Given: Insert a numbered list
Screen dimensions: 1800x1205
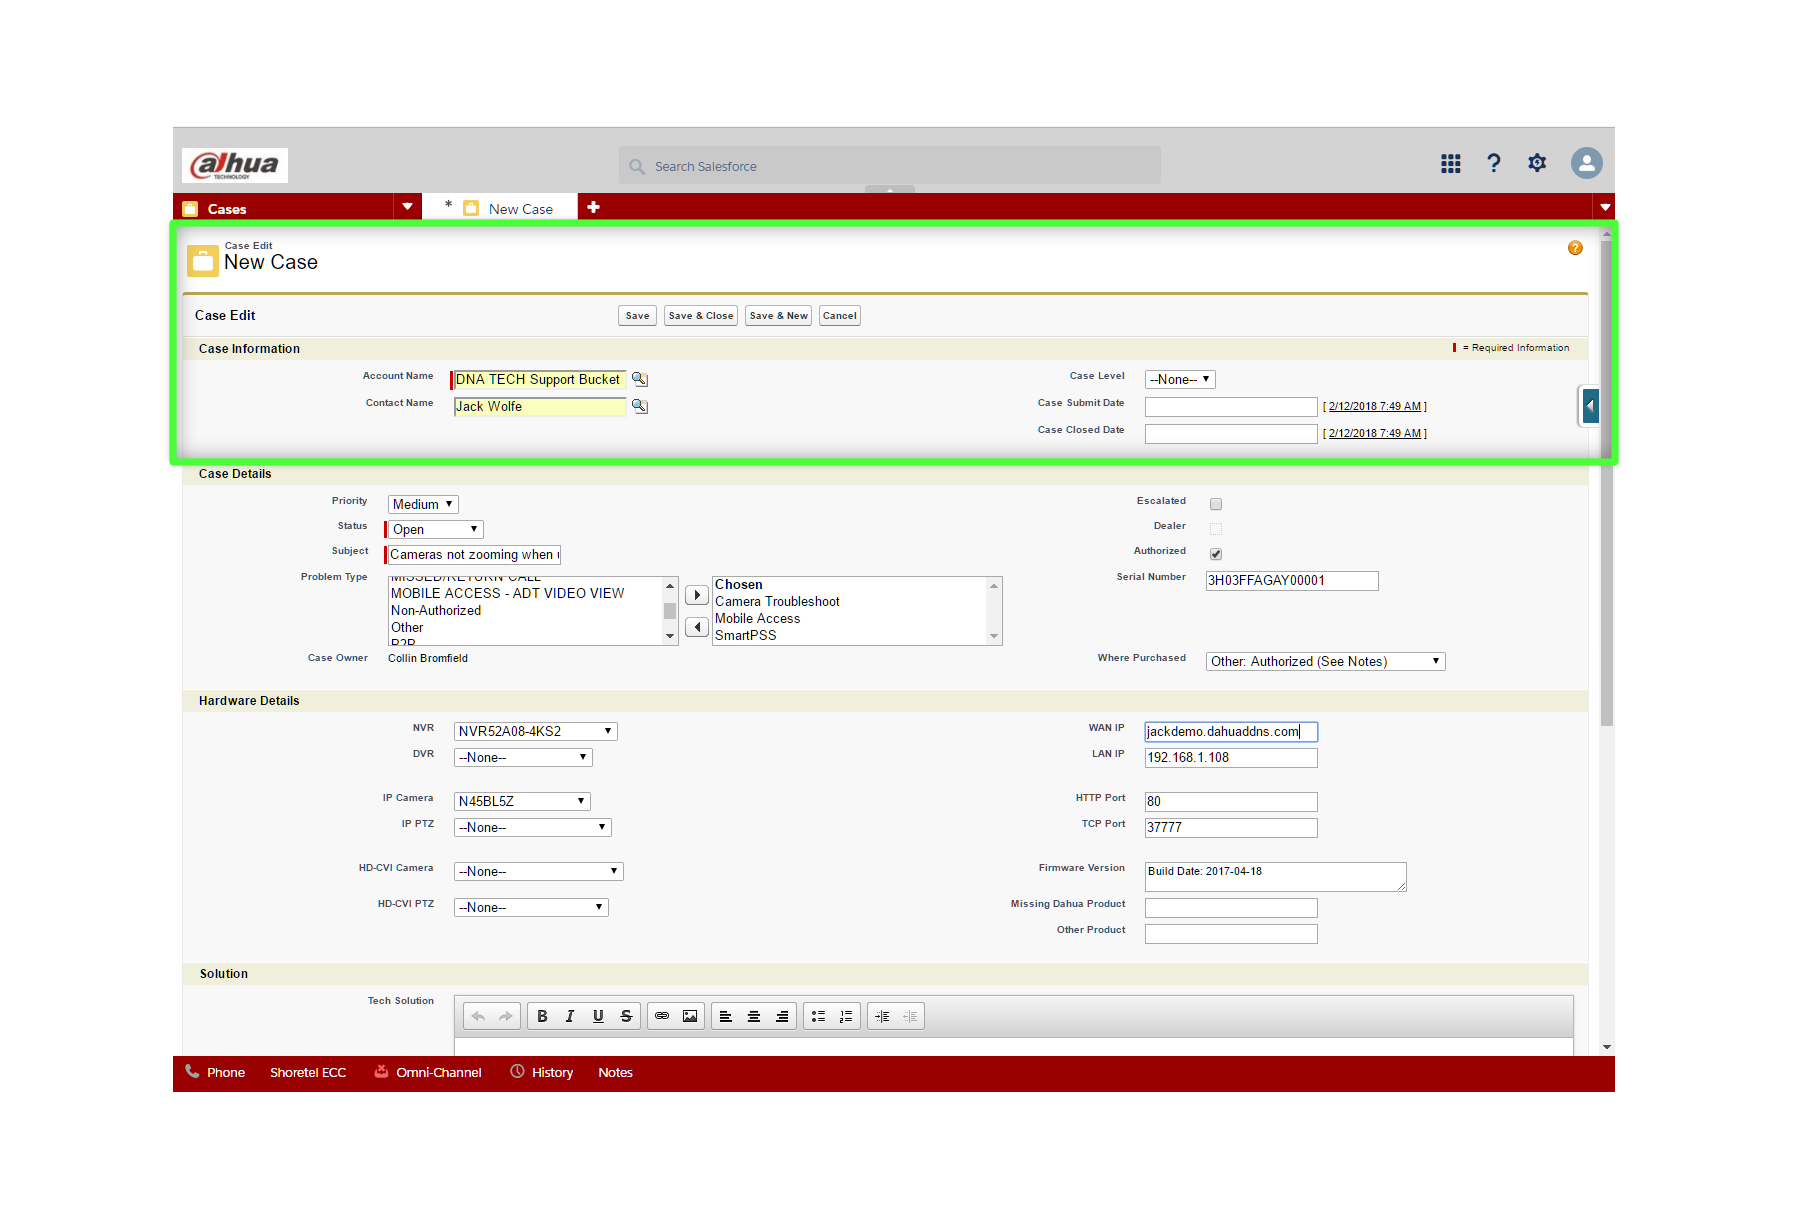Looking at the screenshot, I should 846,1016.
